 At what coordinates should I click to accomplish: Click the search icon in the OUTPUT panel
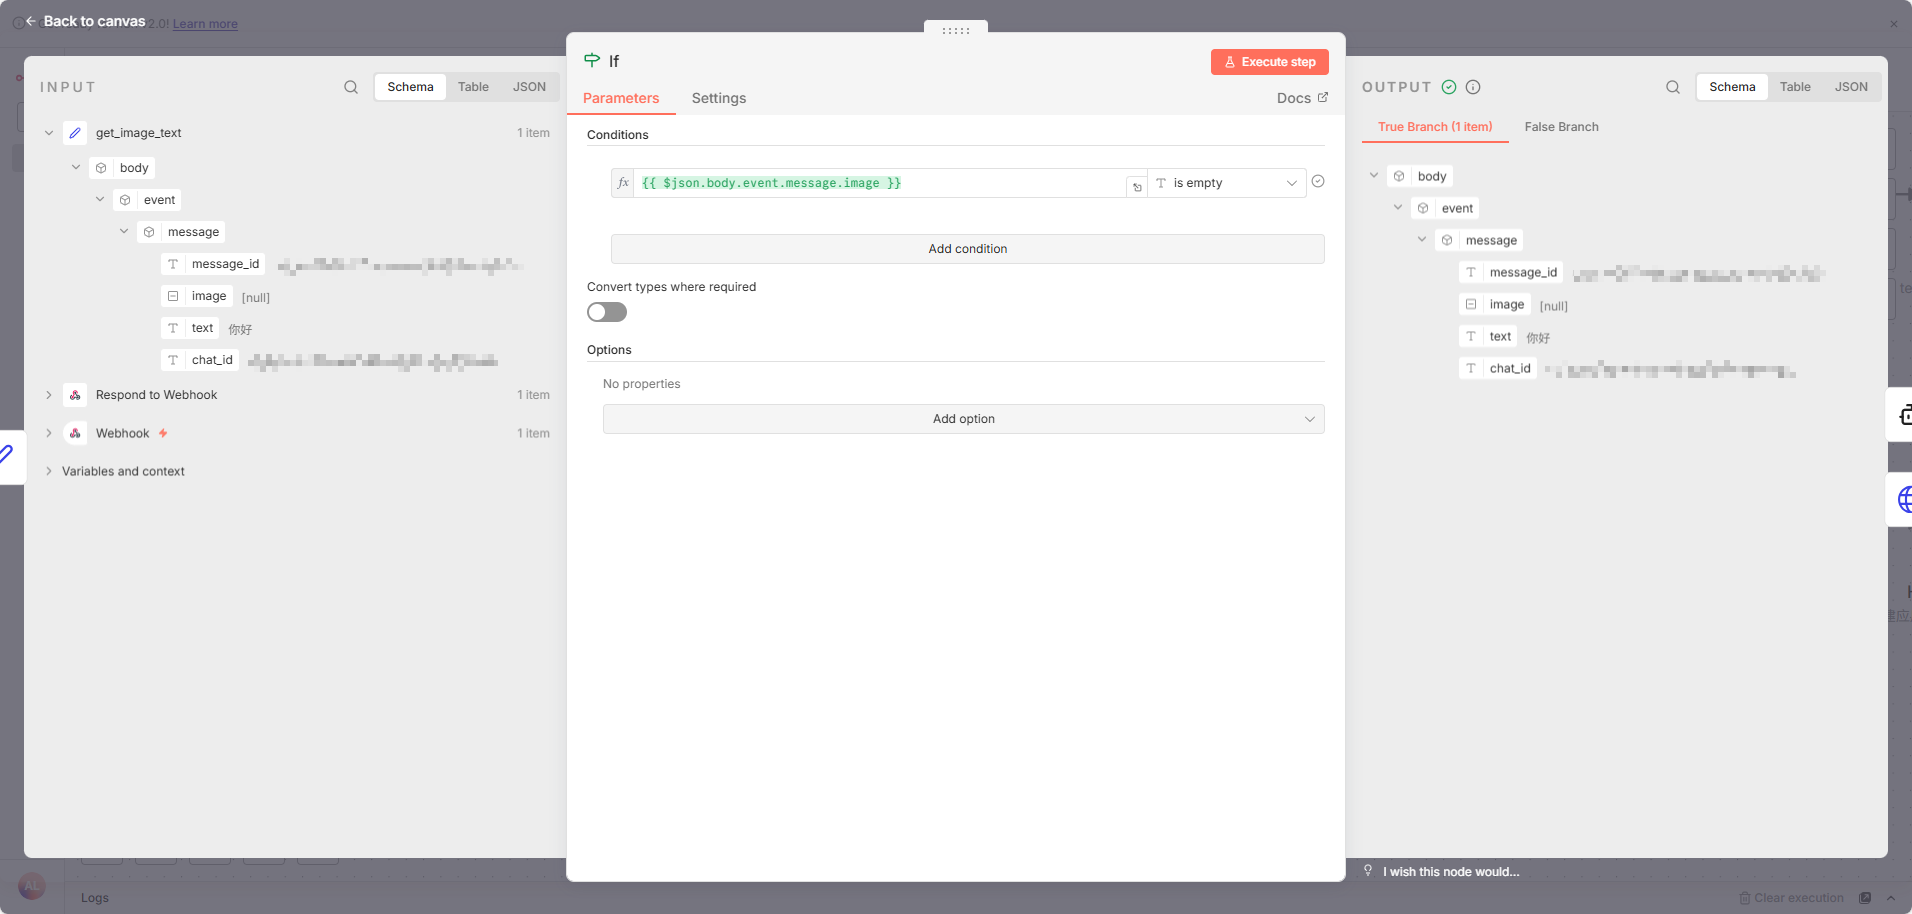1672,87
